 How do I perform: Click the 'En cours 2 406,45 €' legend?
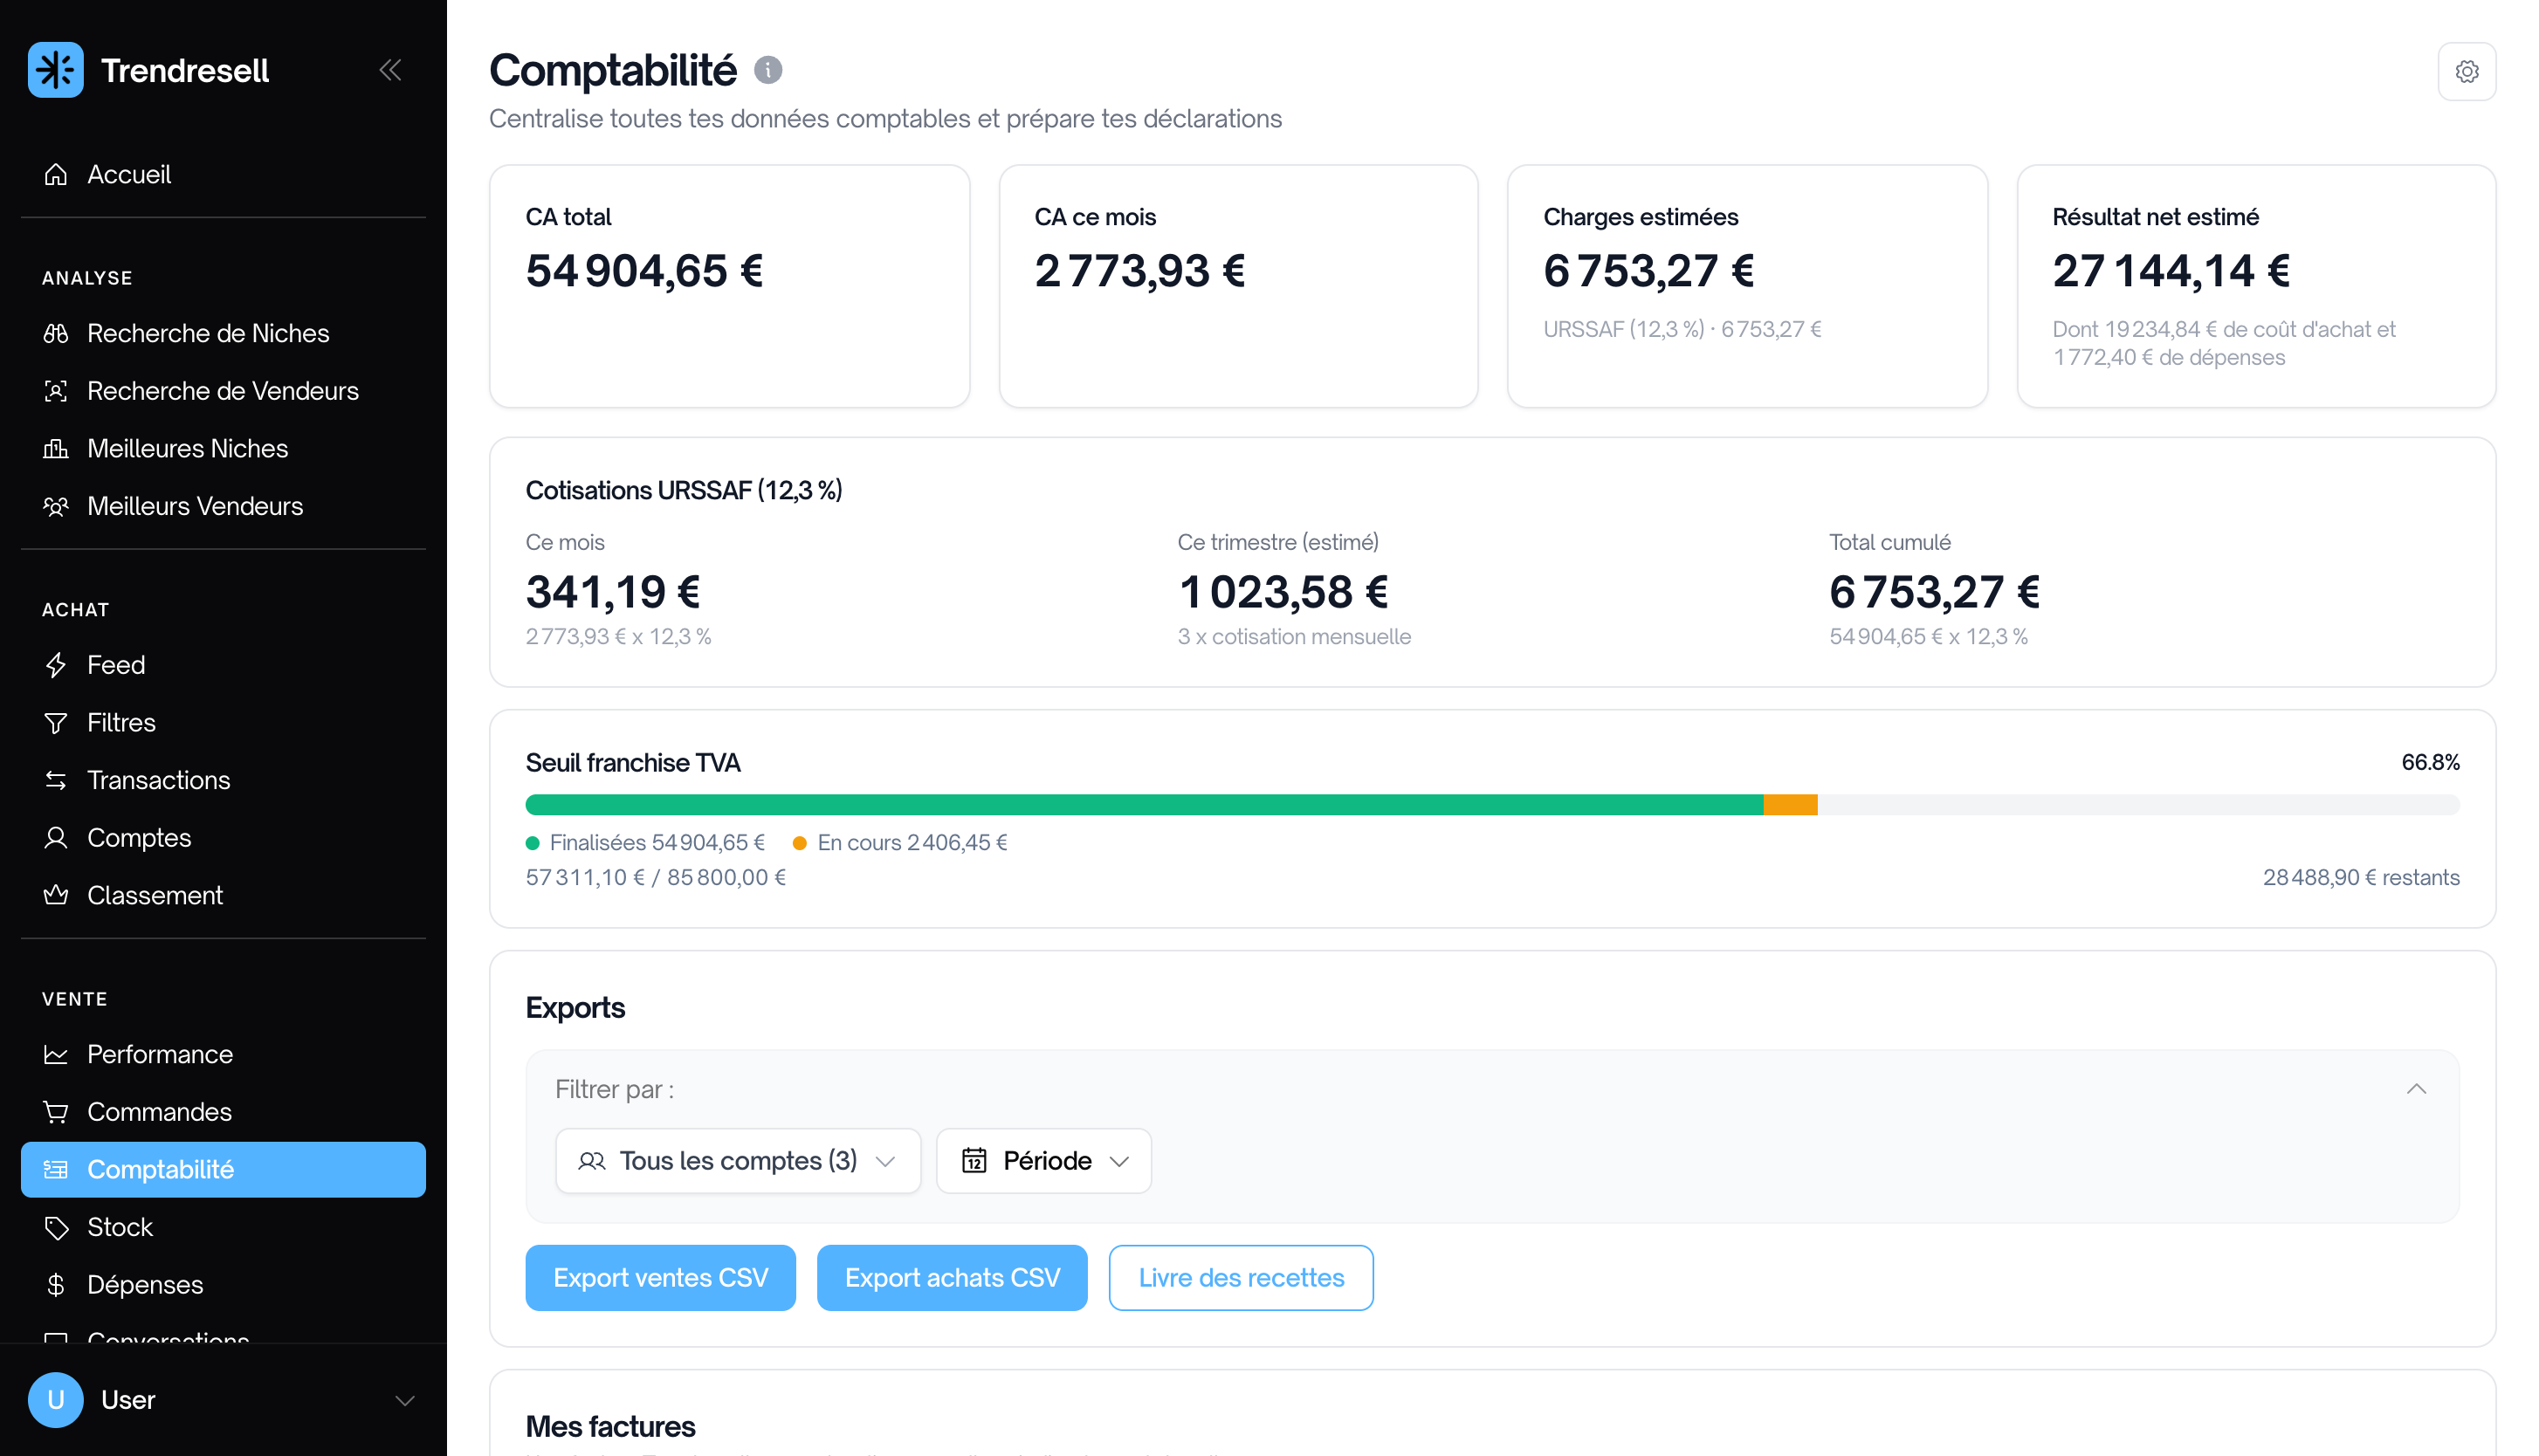[900, 843]
